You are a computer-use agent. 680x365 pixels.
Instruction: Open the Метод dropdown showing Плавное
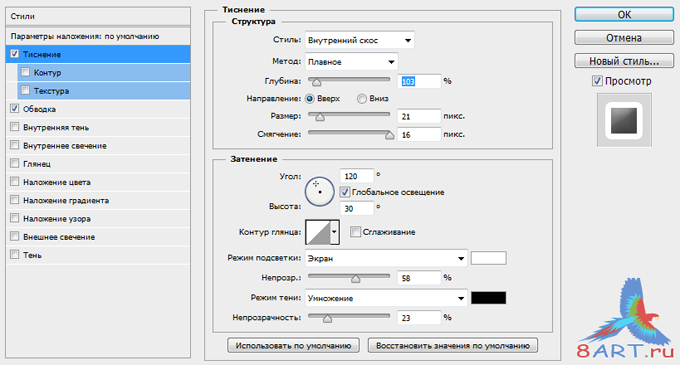pos(351,62)
